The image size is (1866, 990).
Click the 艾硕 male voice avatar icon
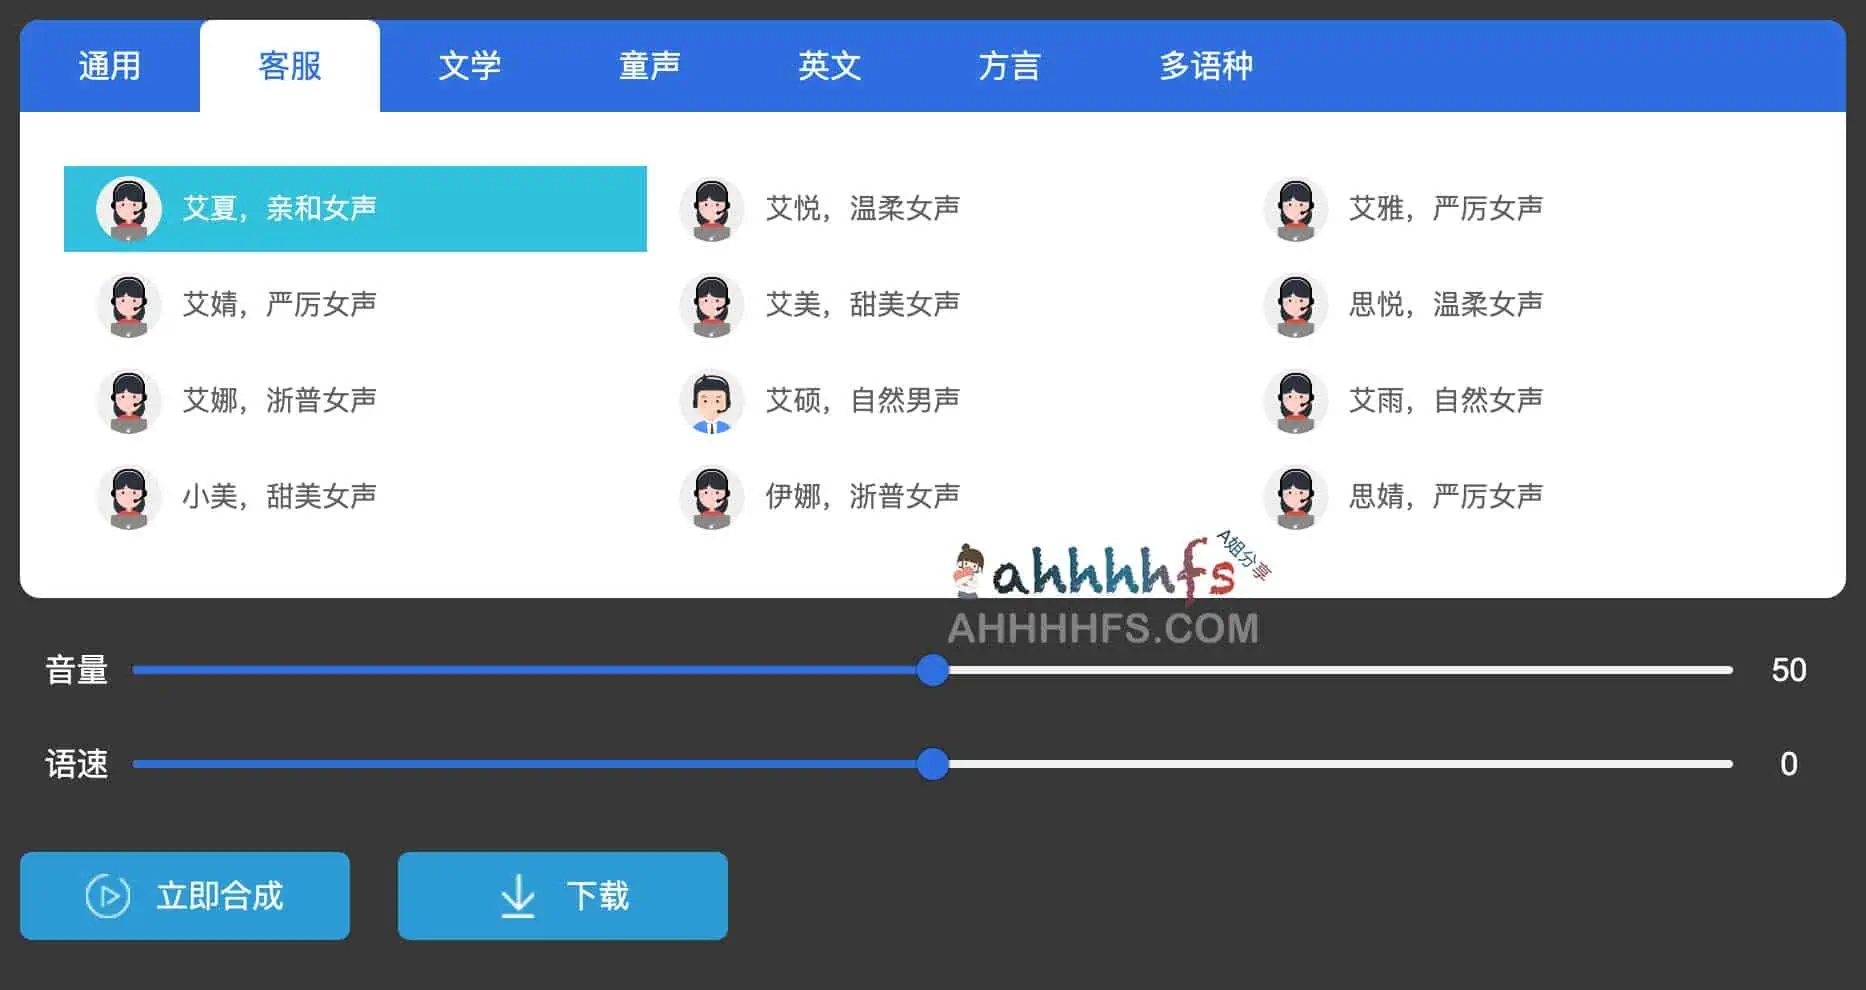(711, 402)
